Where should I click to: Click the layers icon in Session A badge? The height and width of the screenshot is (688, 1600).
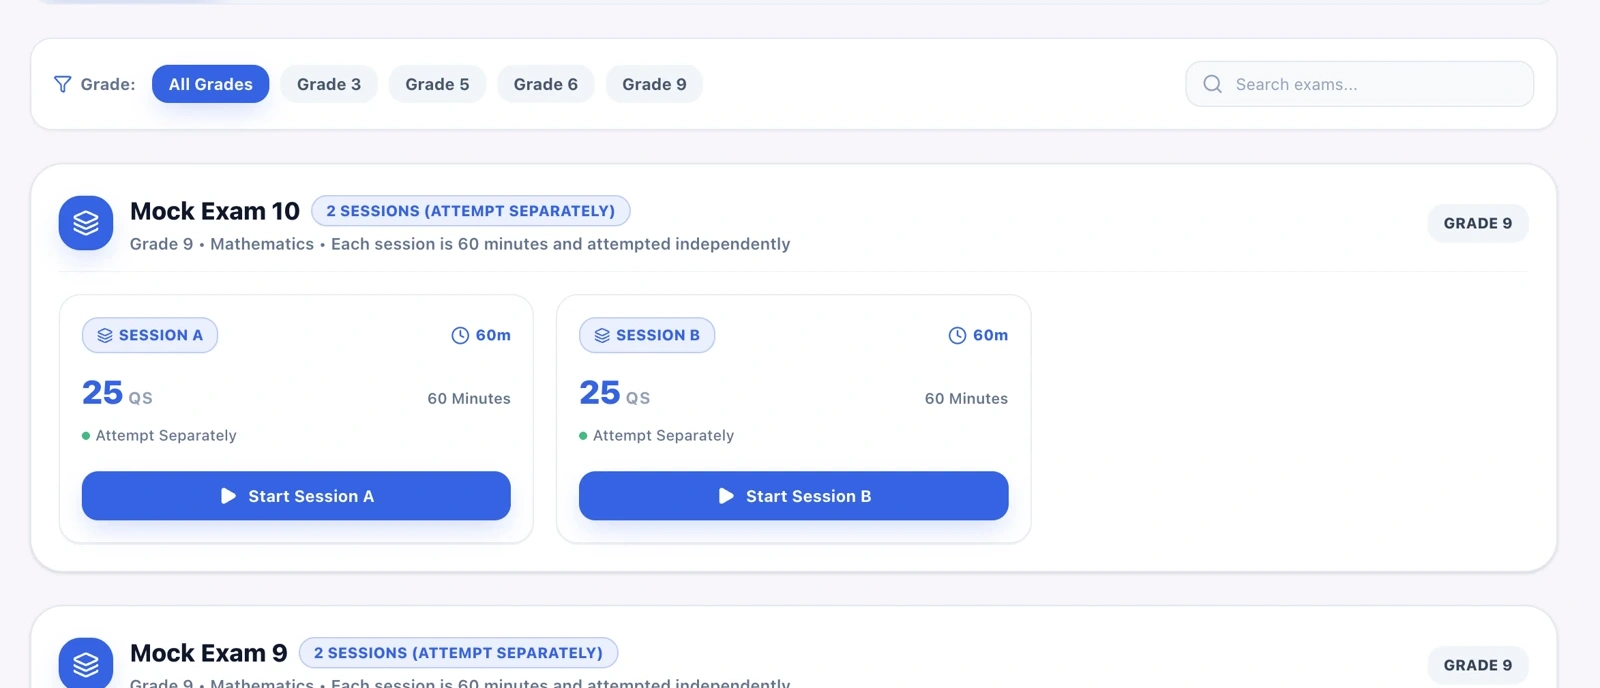click(x=105, y=335)
